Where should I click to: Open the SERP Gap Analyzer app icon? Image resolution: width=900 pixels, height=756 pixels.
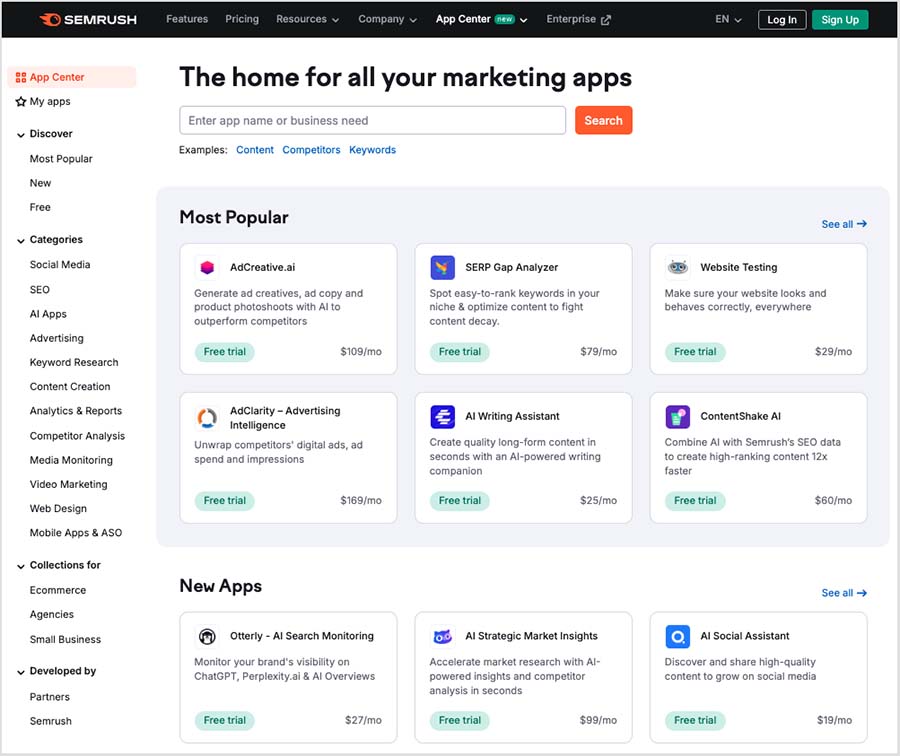click(443, 267)
